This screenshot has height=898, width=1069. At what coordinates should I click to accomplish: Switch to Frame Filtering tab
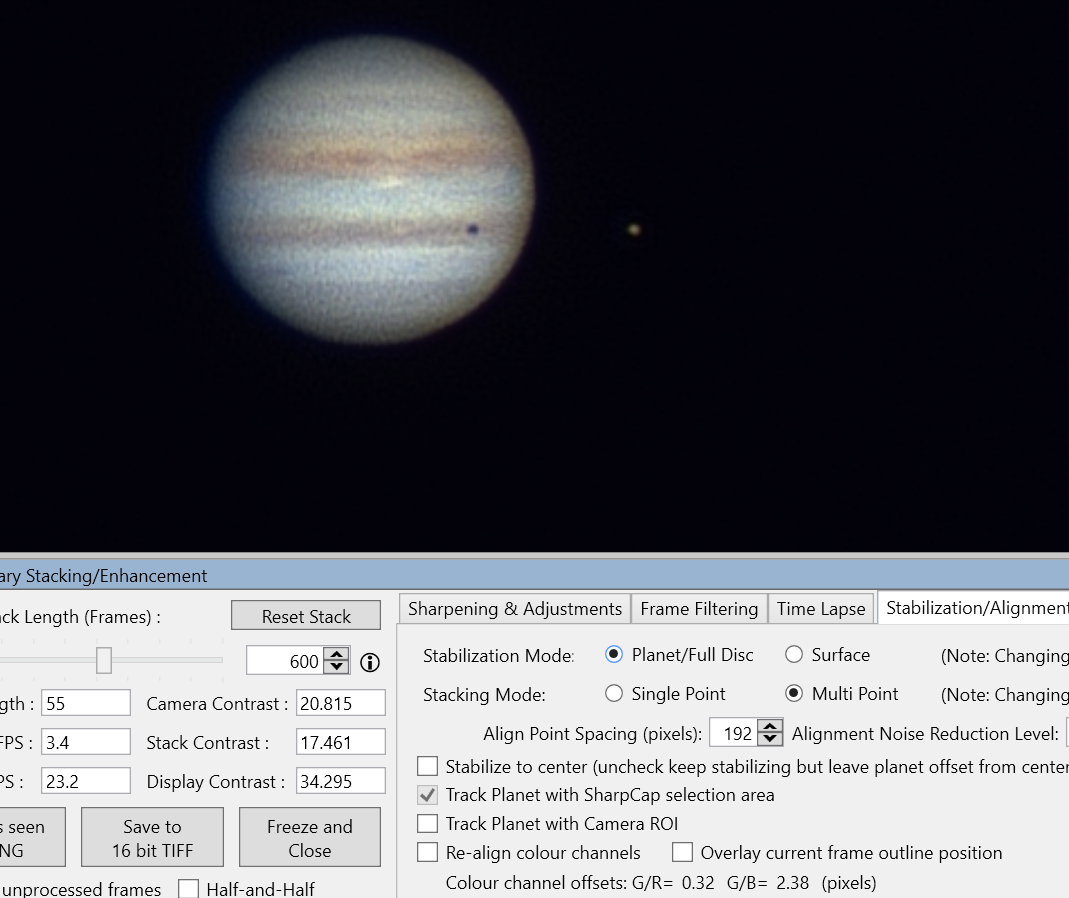click(x=699, y=608)
